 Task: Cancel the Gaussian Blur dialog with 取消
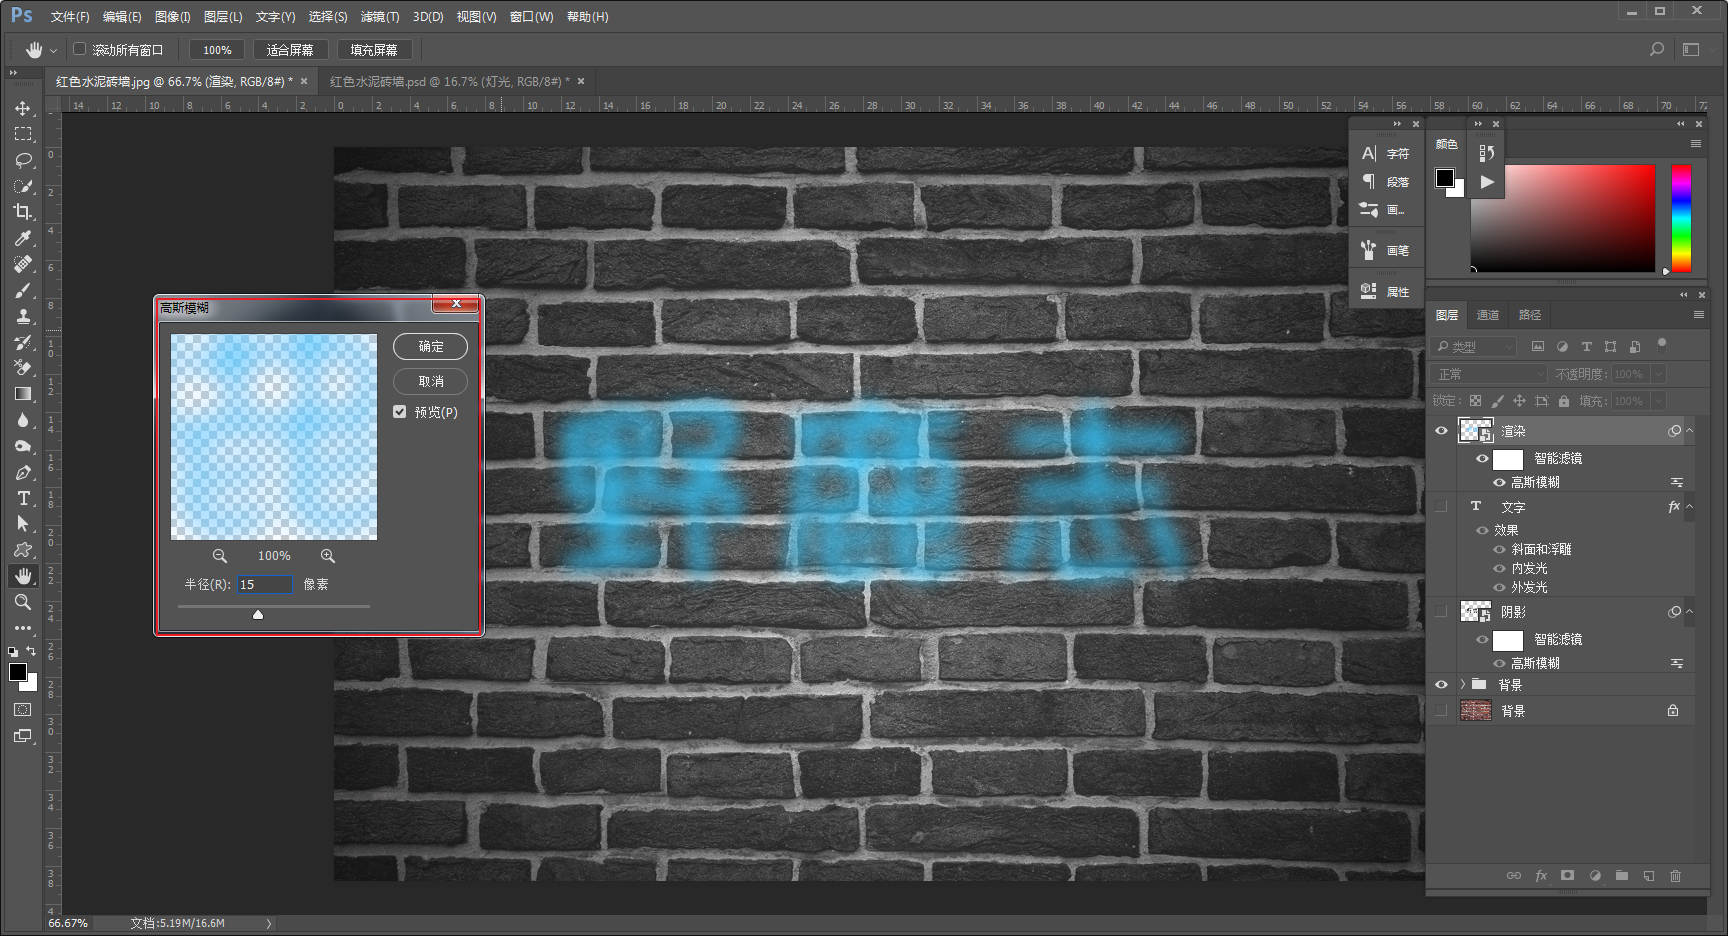pyautogui.click(x=431, y=381)
